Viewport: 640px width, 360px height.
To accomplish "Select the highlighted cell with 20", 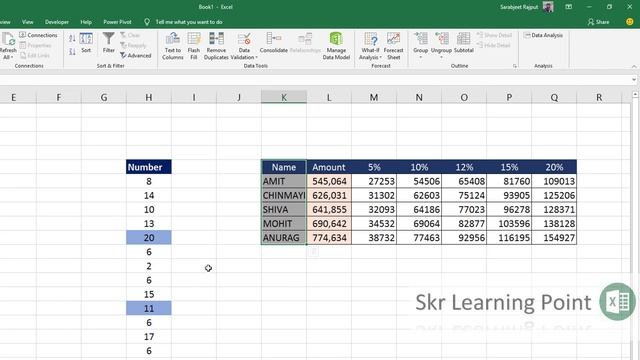I will (x=149, y=238).
